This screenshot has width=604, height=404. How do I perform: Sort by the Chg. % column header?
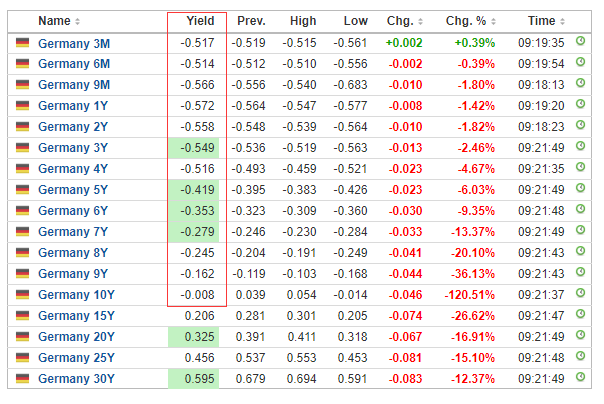click(472, 21)
